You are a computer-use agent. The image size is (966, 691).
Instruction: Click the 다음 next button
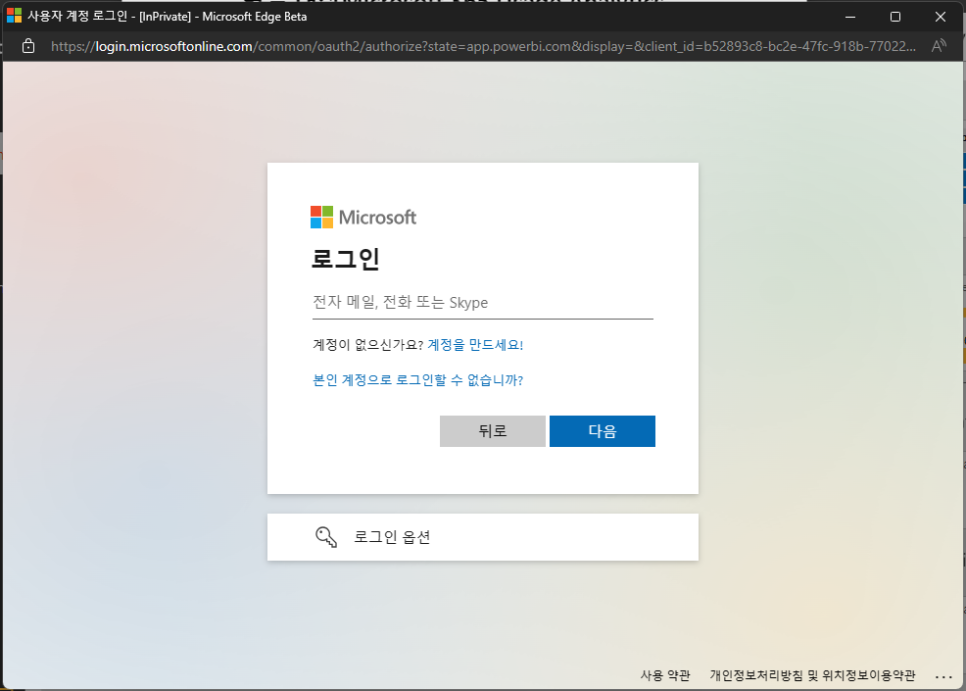click(x=602, y=431)
